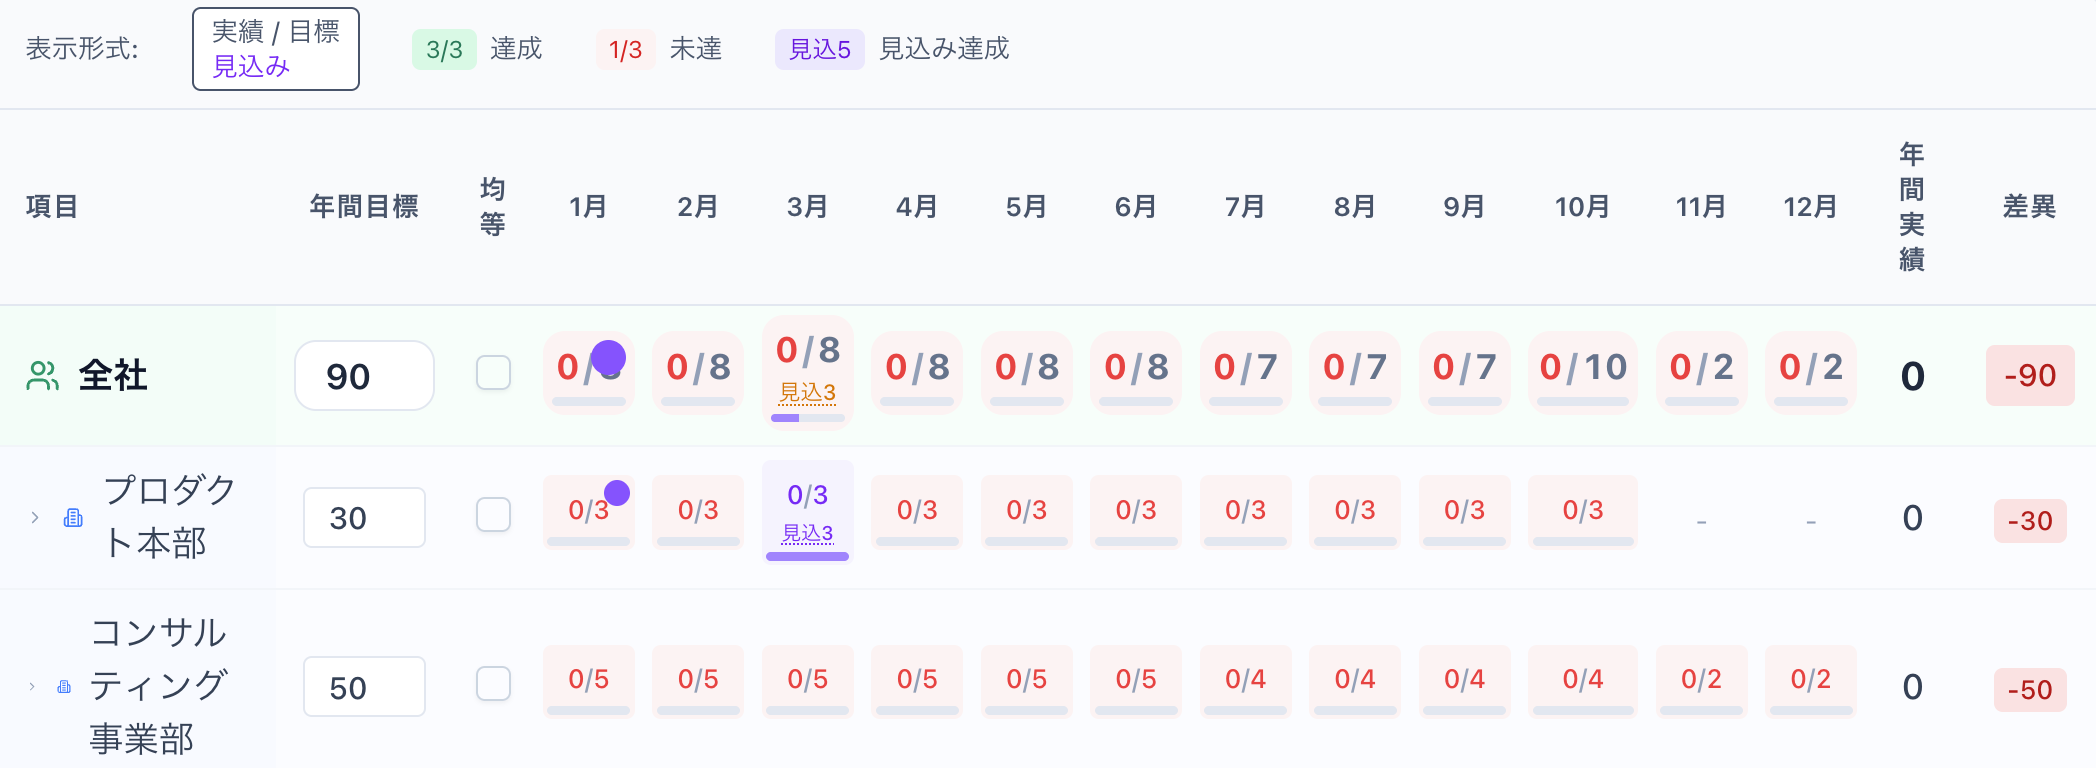
Task: Click purple dot on 全社 January cell
Action: (608, 357)
